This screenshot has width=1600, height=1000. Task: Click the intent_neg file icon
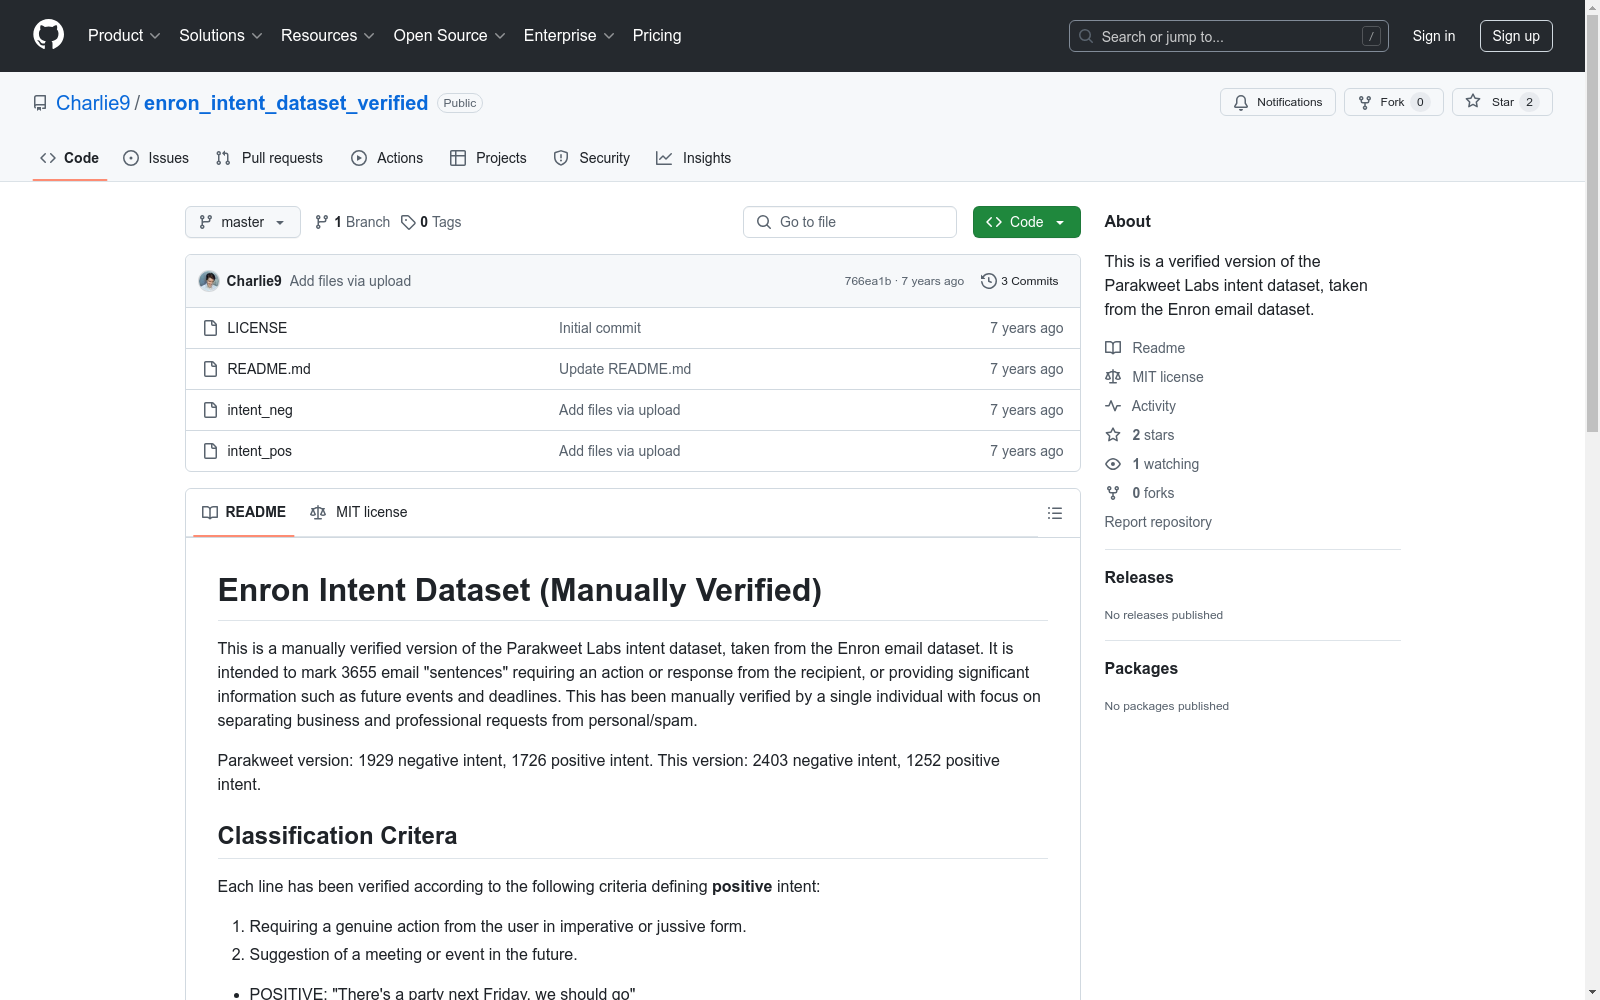[x=210, y=410]
